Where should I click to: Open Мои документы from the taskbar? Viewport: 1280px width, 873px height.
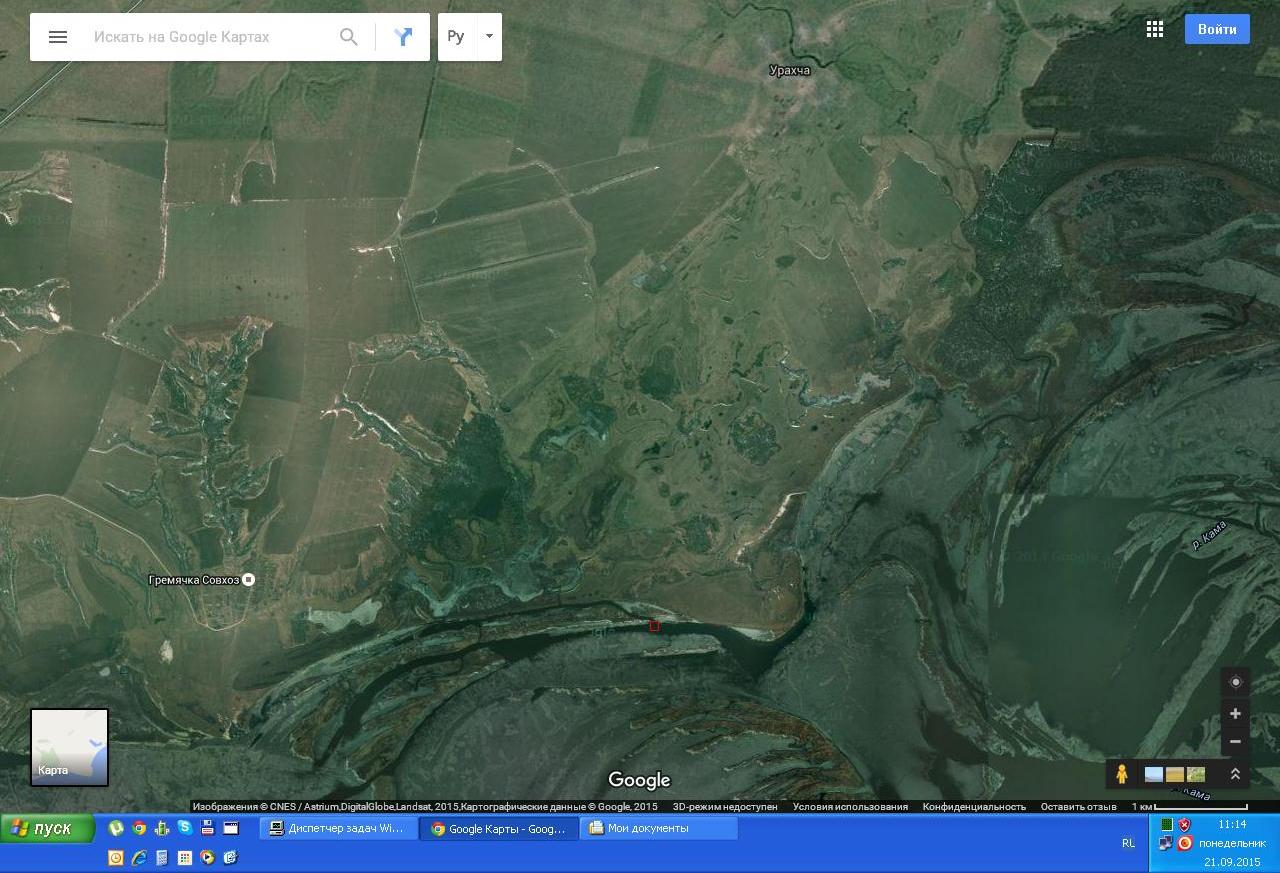tap(658, 828)
